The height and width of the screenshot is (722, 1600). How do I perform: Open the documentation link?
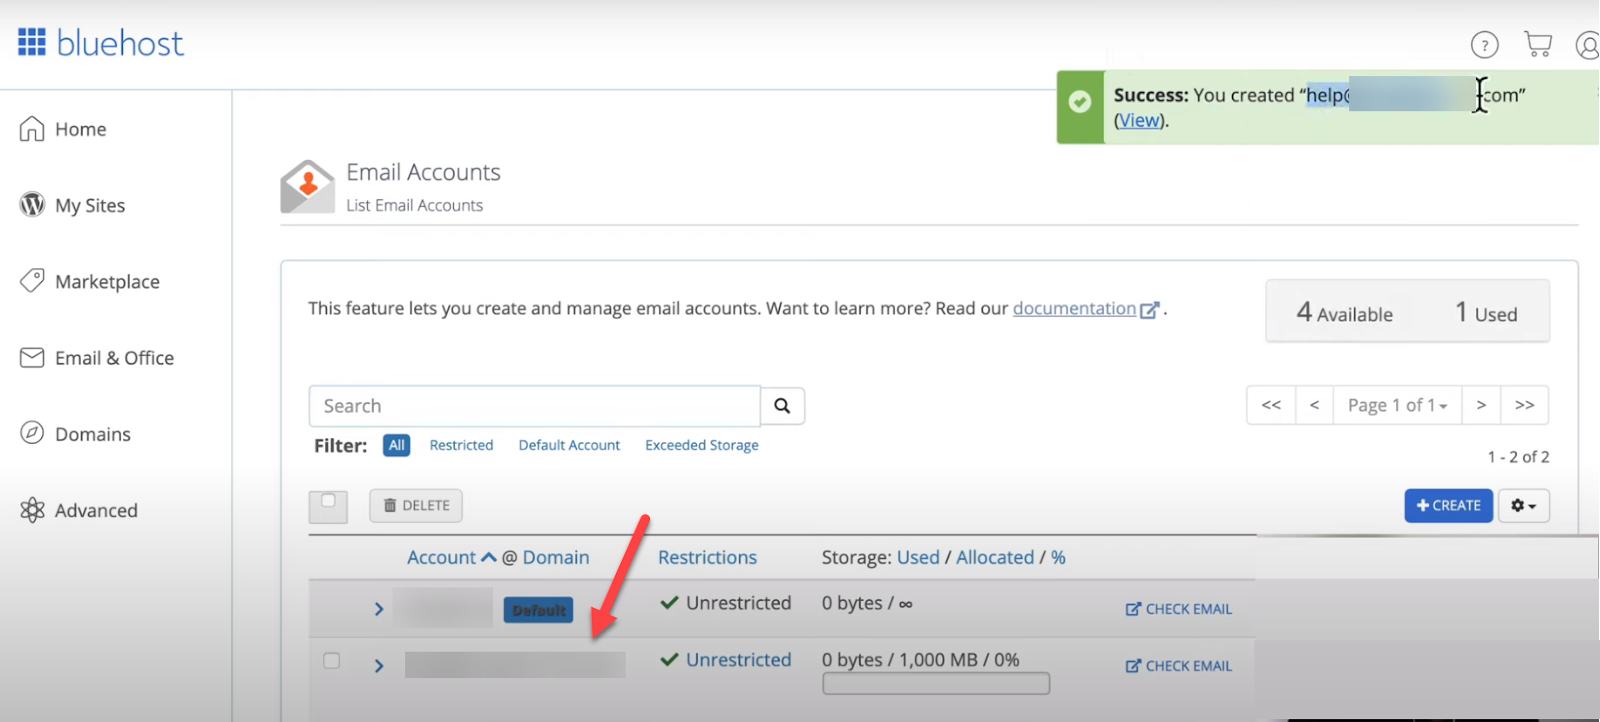[1074, 308]
